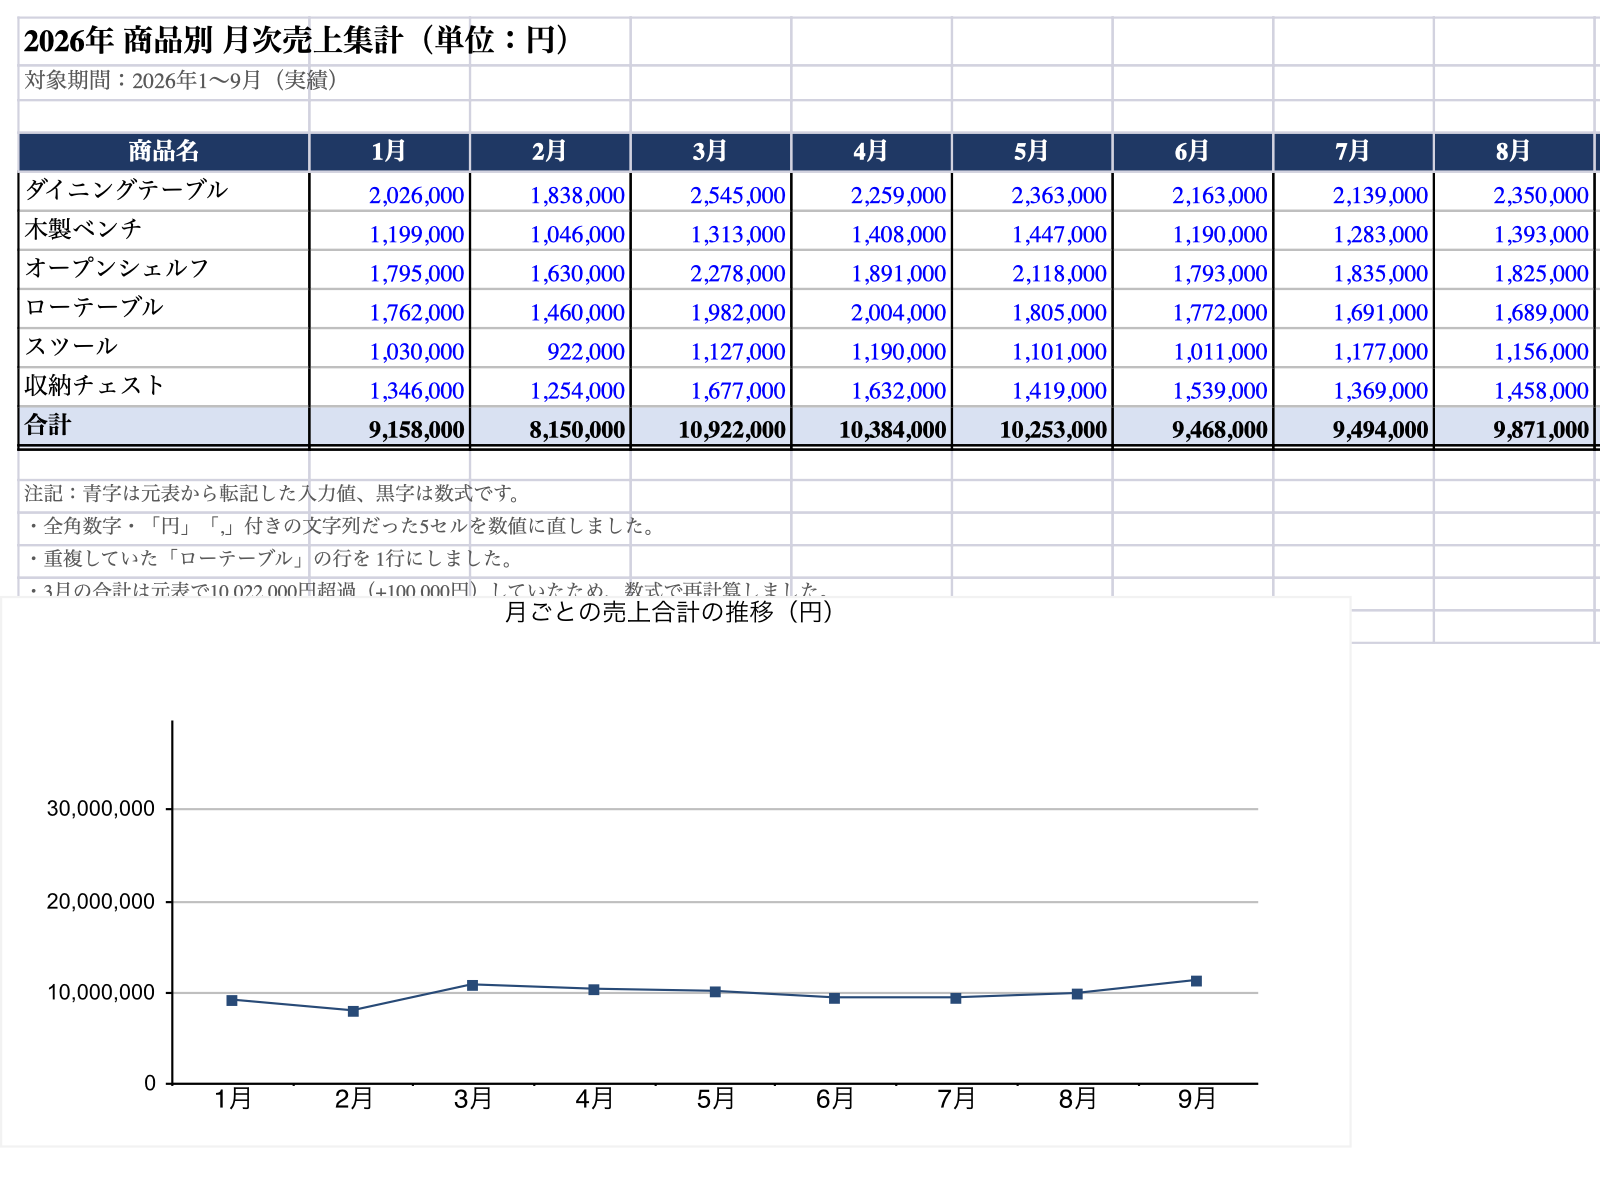1600x1191 pixels.
Task: Click the 収納チェスト row label
Action: pos(164,386)
